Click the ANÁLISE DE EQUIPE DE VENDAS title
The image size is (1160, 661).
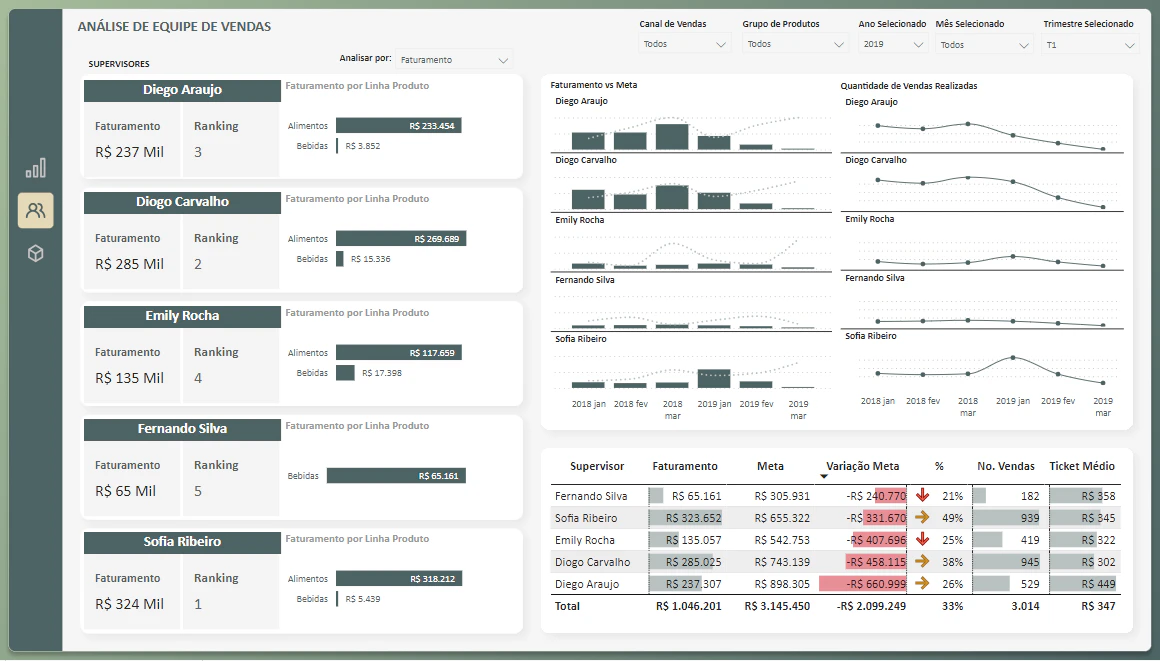pos(175,27)
